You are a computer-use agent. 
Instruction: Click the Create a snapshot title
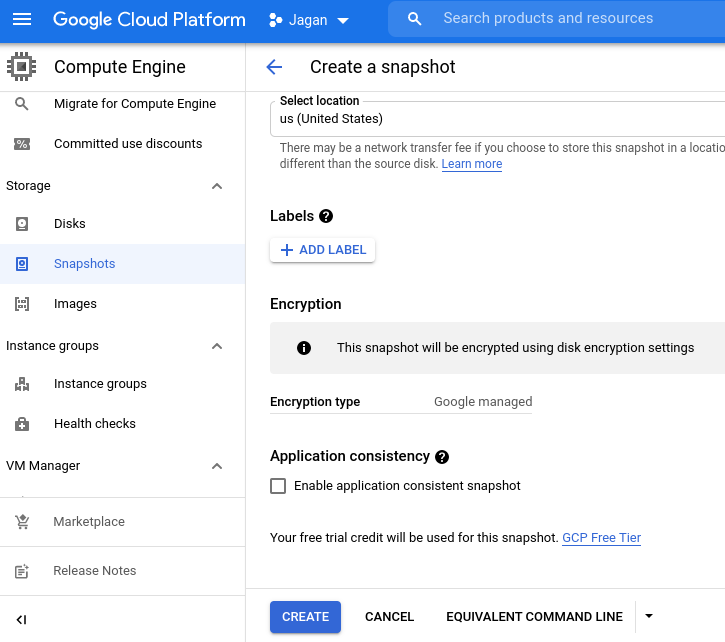382,67
